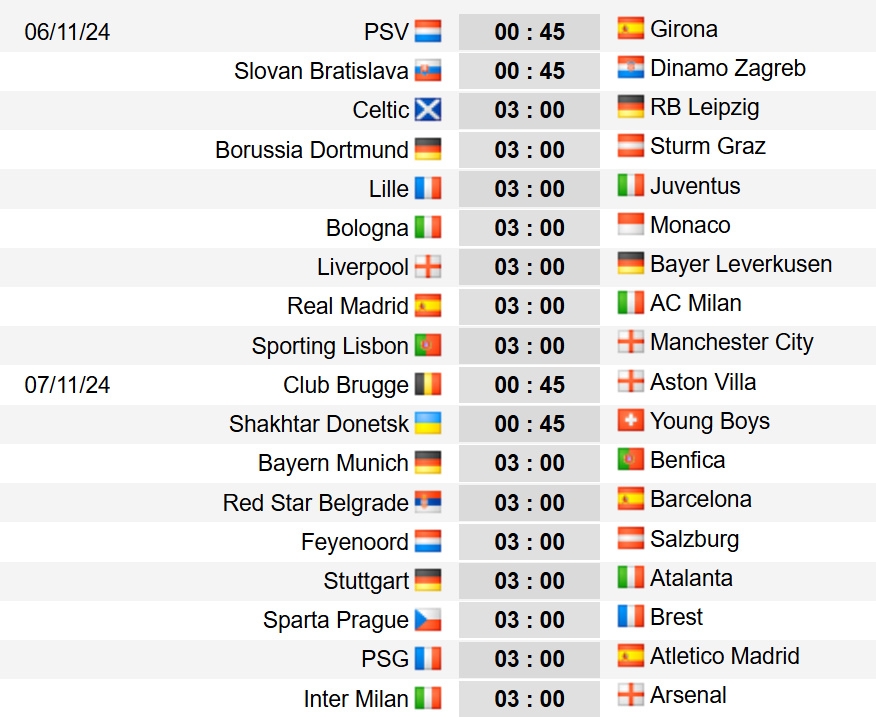The image size is (876, 717).
Task: Select the Liverpool team name
Action: pyautogui.click(x=363, y=267)
